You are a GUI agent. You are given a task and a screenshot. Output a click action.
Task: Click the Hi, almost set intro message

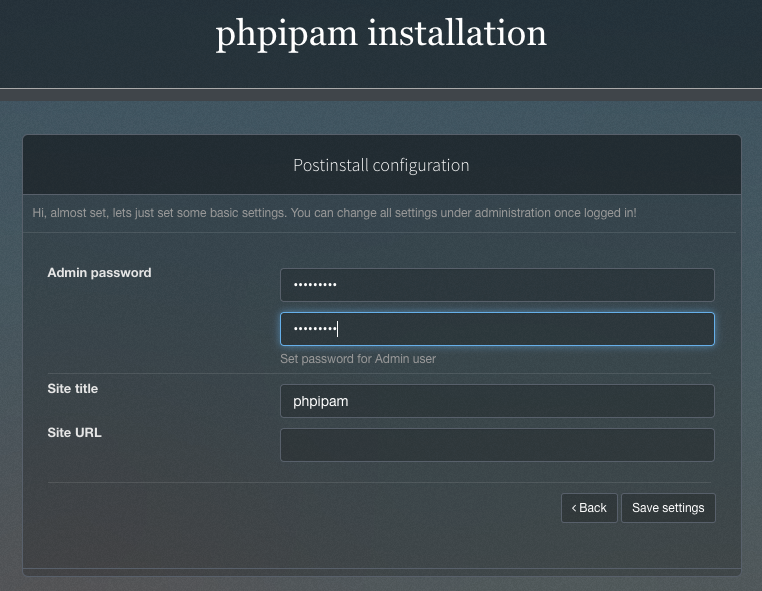click(334, 213)
